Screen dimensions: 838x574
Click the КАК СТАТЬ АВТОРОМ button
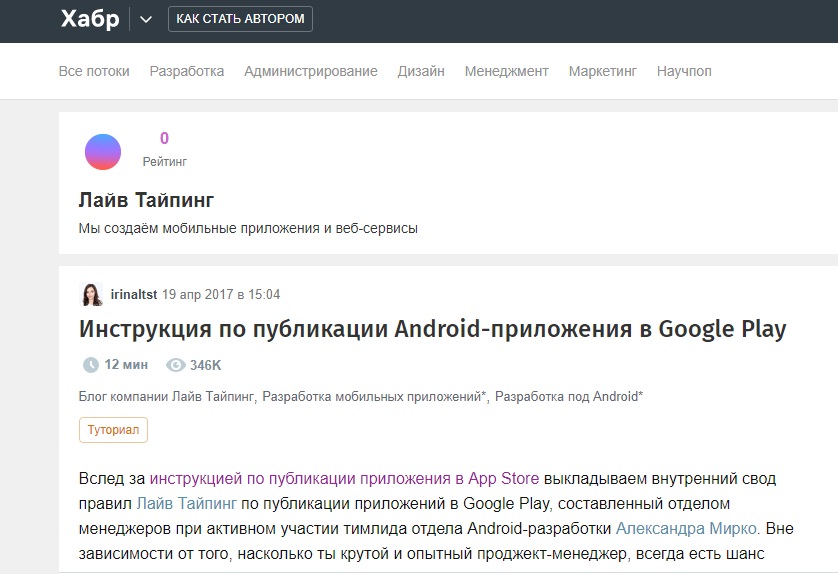point(240,19)
